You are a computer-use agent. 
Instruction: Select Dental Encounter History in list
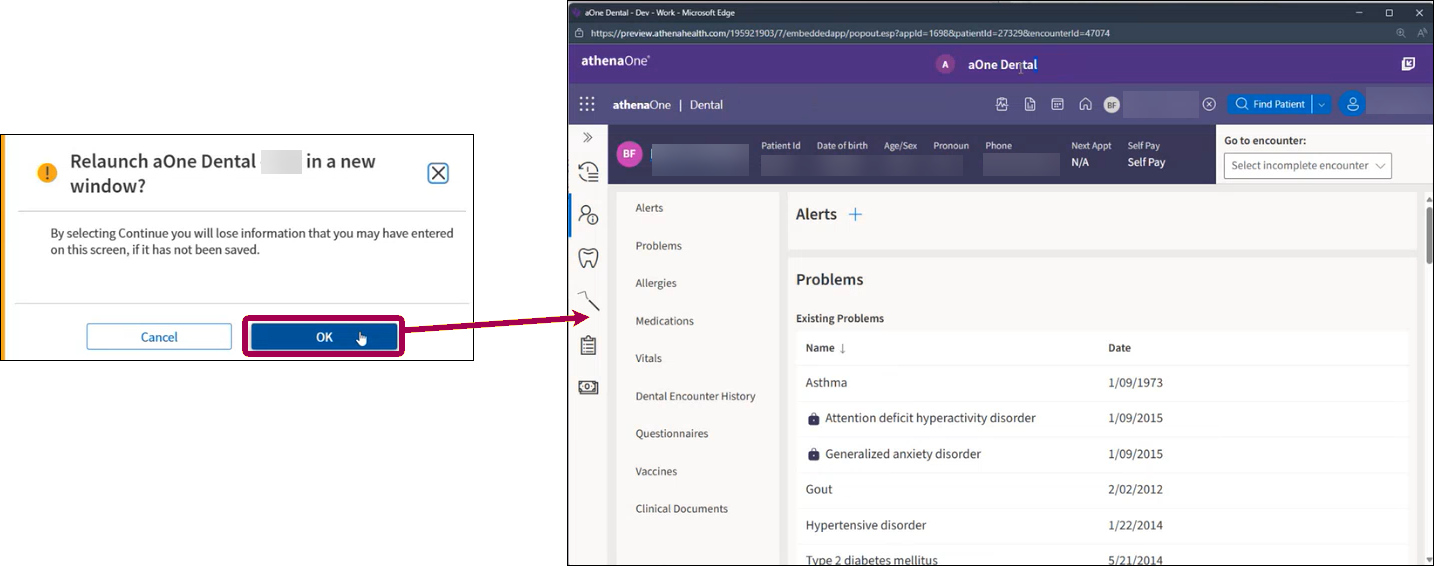(695, 396)
